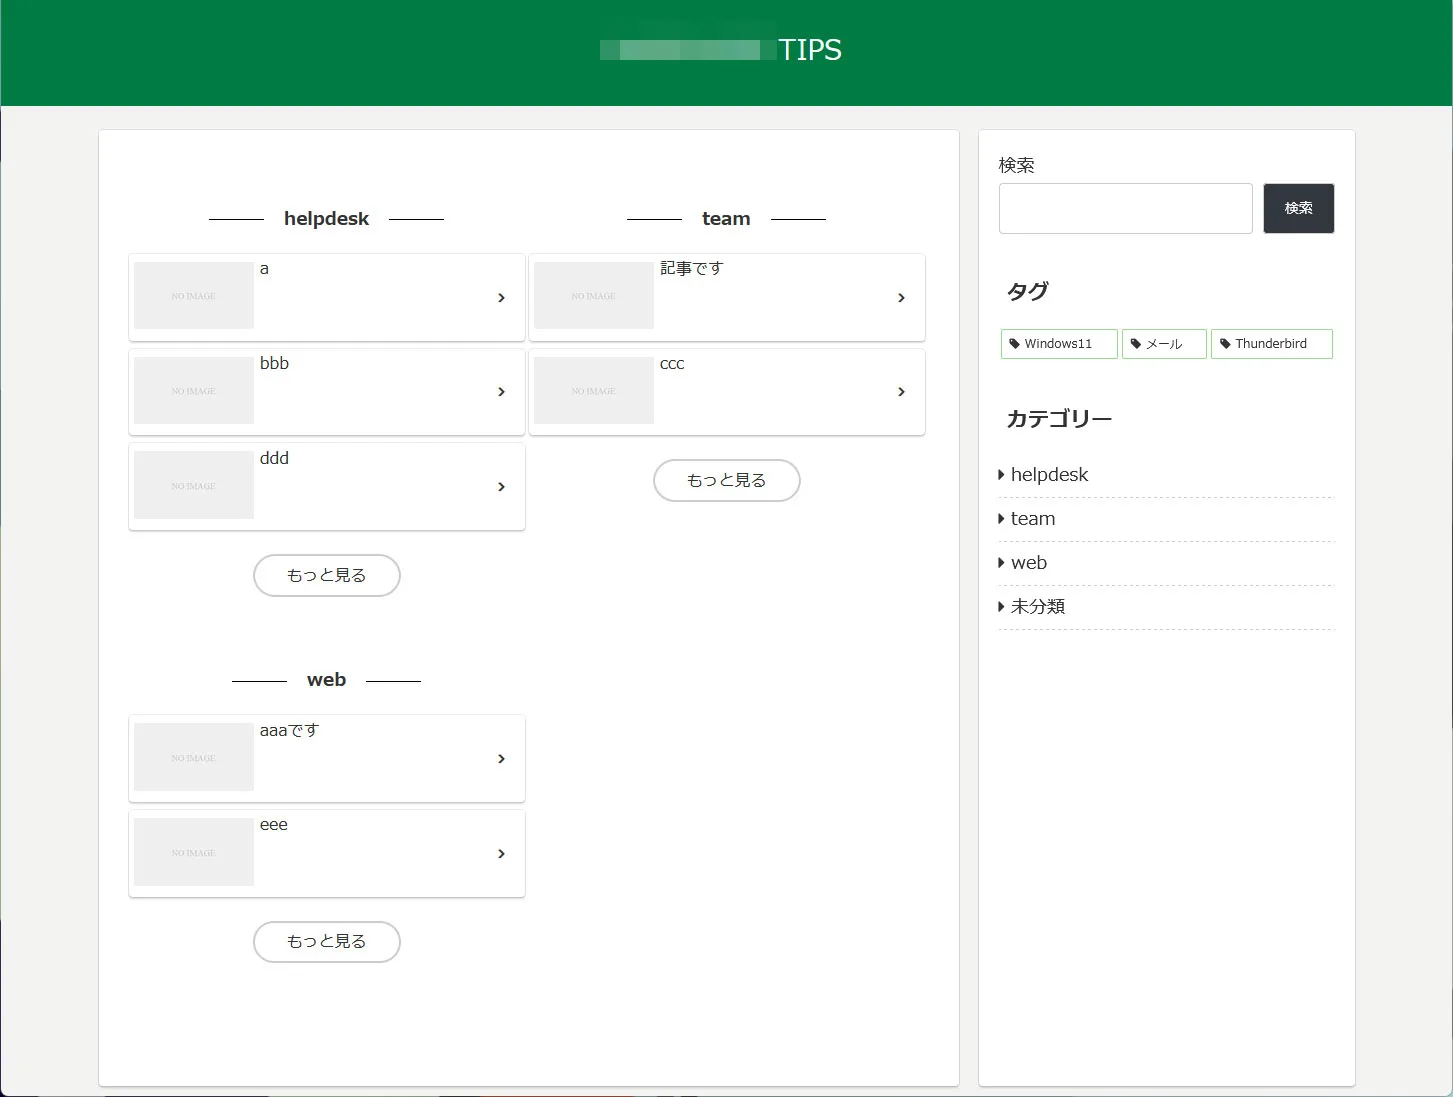Click the arrow on '記事です' card
Screen dimensions: 1453x1097
coord(901,298)
